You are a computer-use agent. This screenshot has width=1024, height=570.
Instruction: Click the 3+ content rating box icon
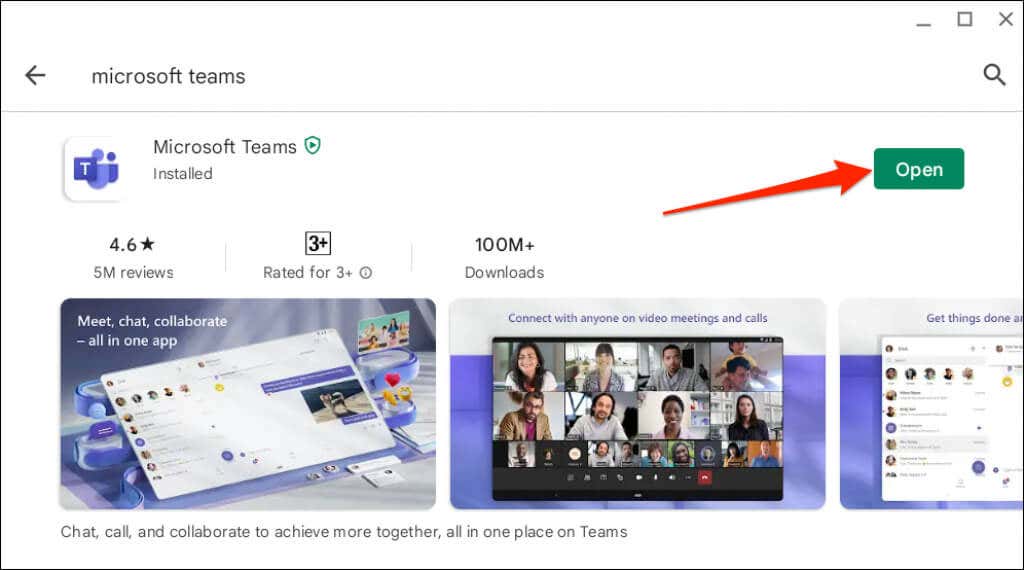click(318, 244)
